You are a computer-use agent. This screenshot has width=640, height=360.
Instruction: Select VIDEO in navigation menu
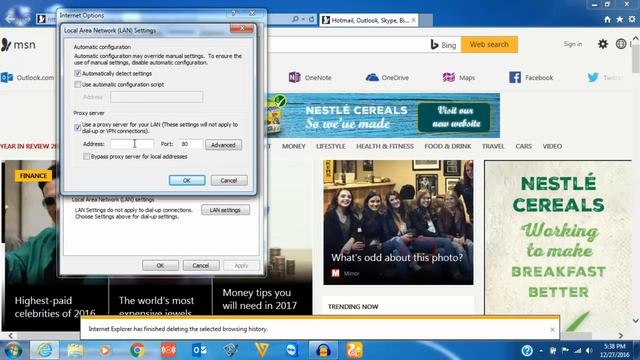coord(552,146)
